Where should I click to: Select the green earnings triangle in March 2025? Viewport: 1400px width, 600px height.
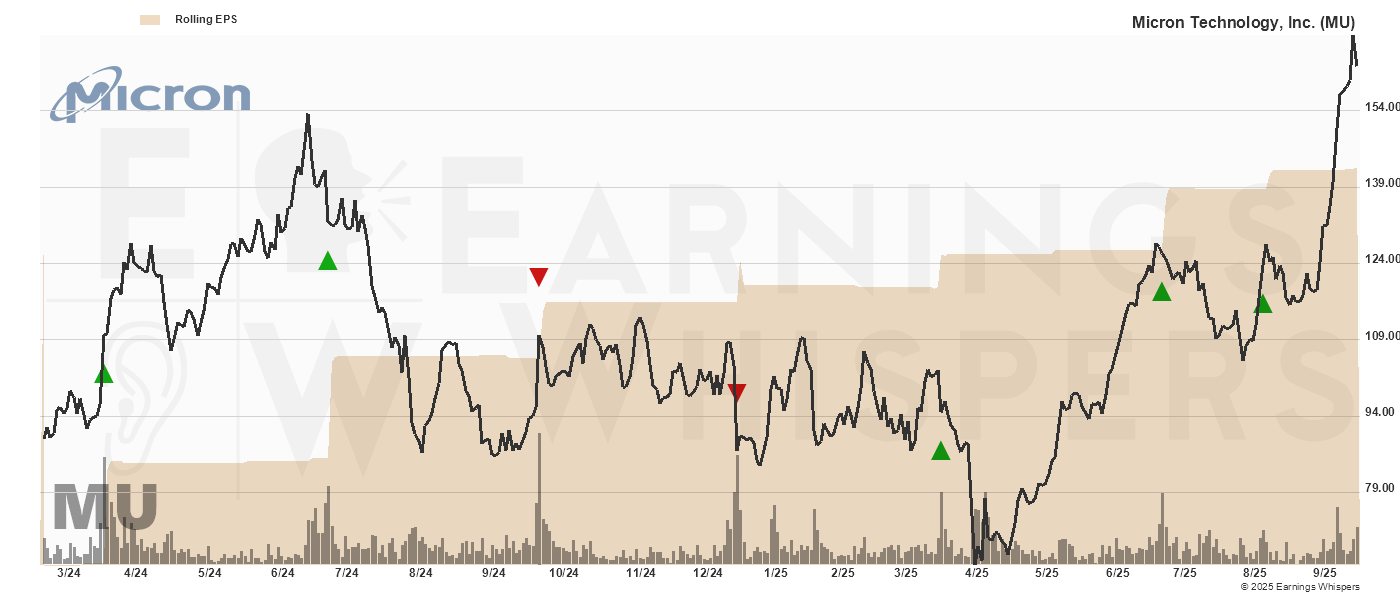(940, 451)
